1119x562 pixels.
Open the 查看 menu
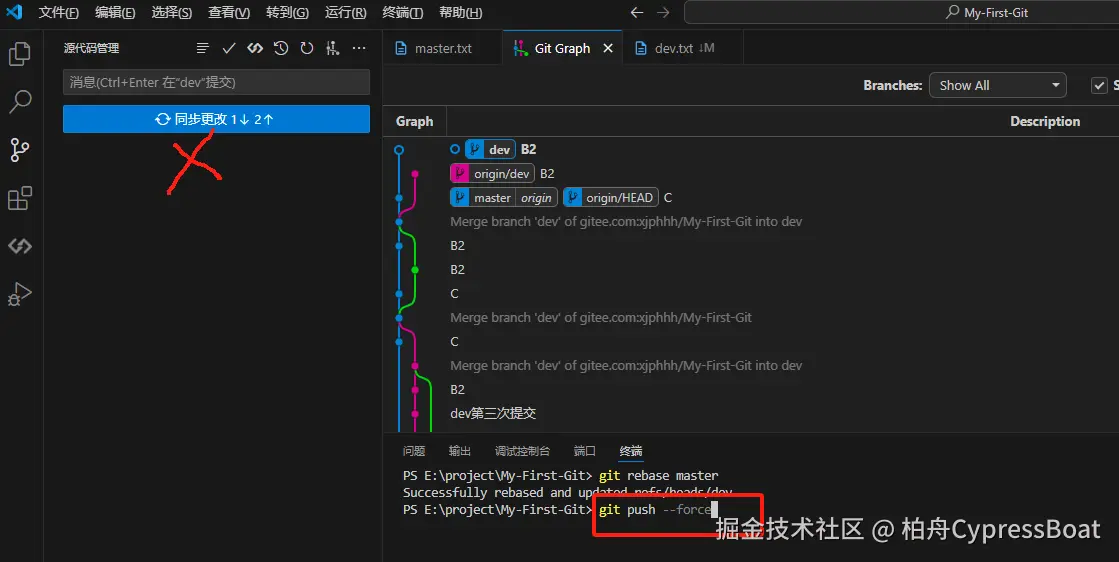point(229,12)
